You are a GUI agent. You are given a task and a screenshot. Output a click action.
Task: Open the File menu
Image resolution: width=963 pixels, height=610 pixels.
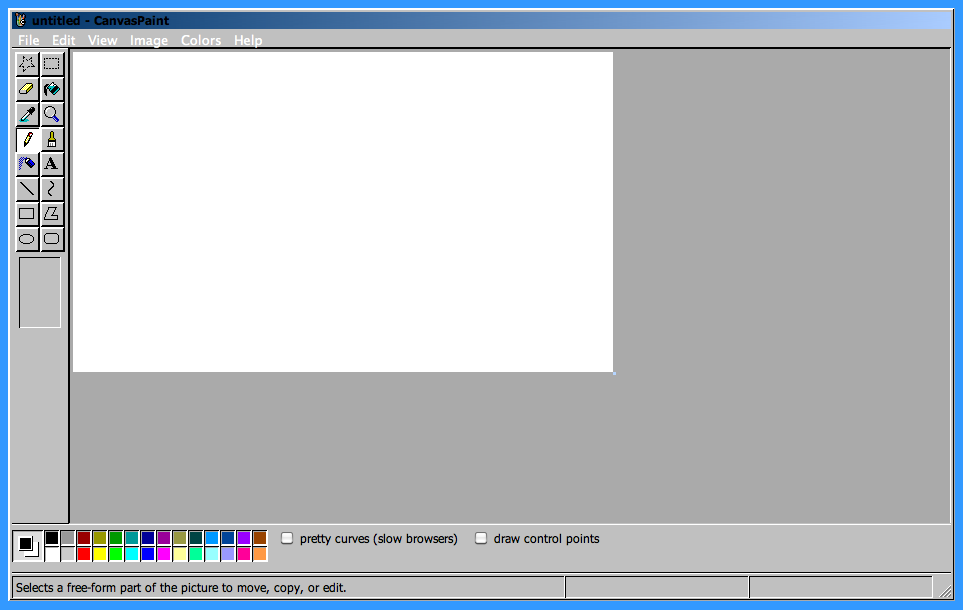28,41
